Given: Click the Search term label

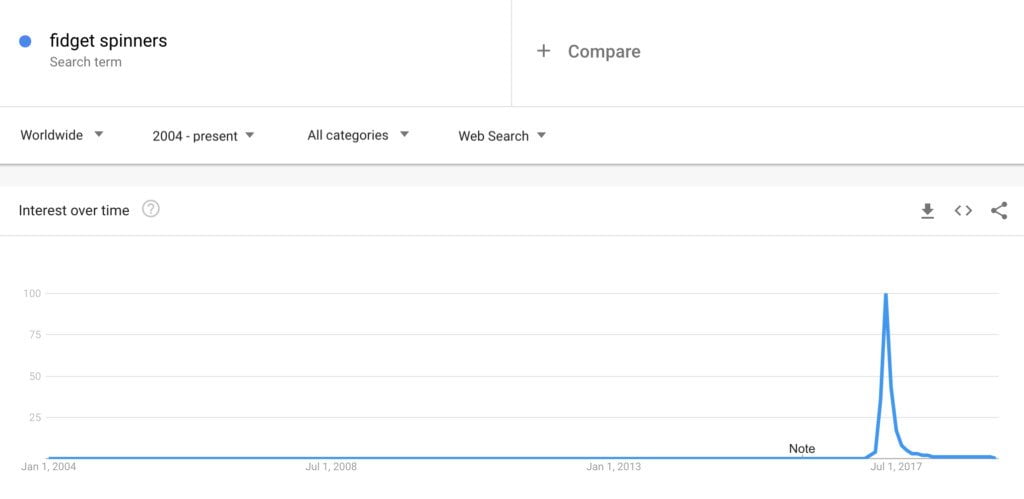Looking at the screenshot, I should [86, 62].
